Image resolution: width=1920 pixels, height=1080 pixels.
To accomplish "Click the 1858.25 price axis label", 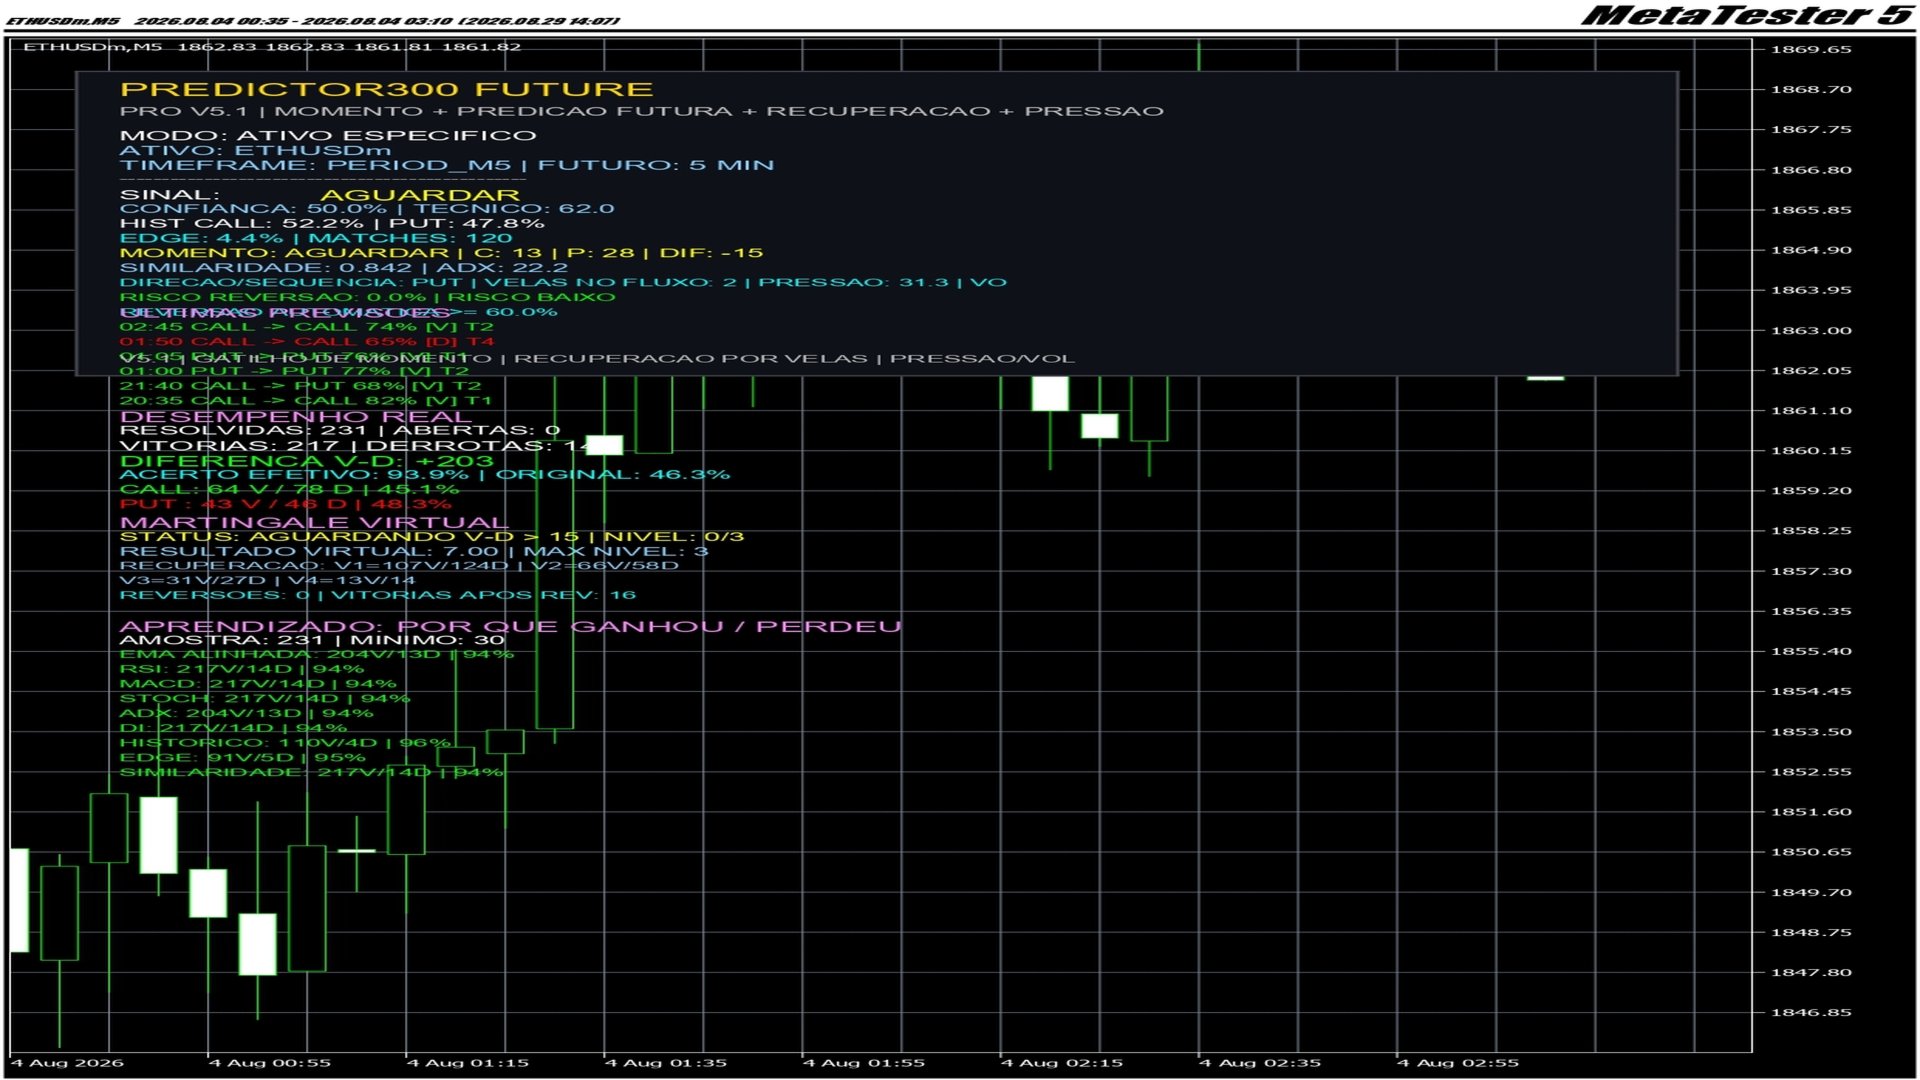I will coord(1811,531).
